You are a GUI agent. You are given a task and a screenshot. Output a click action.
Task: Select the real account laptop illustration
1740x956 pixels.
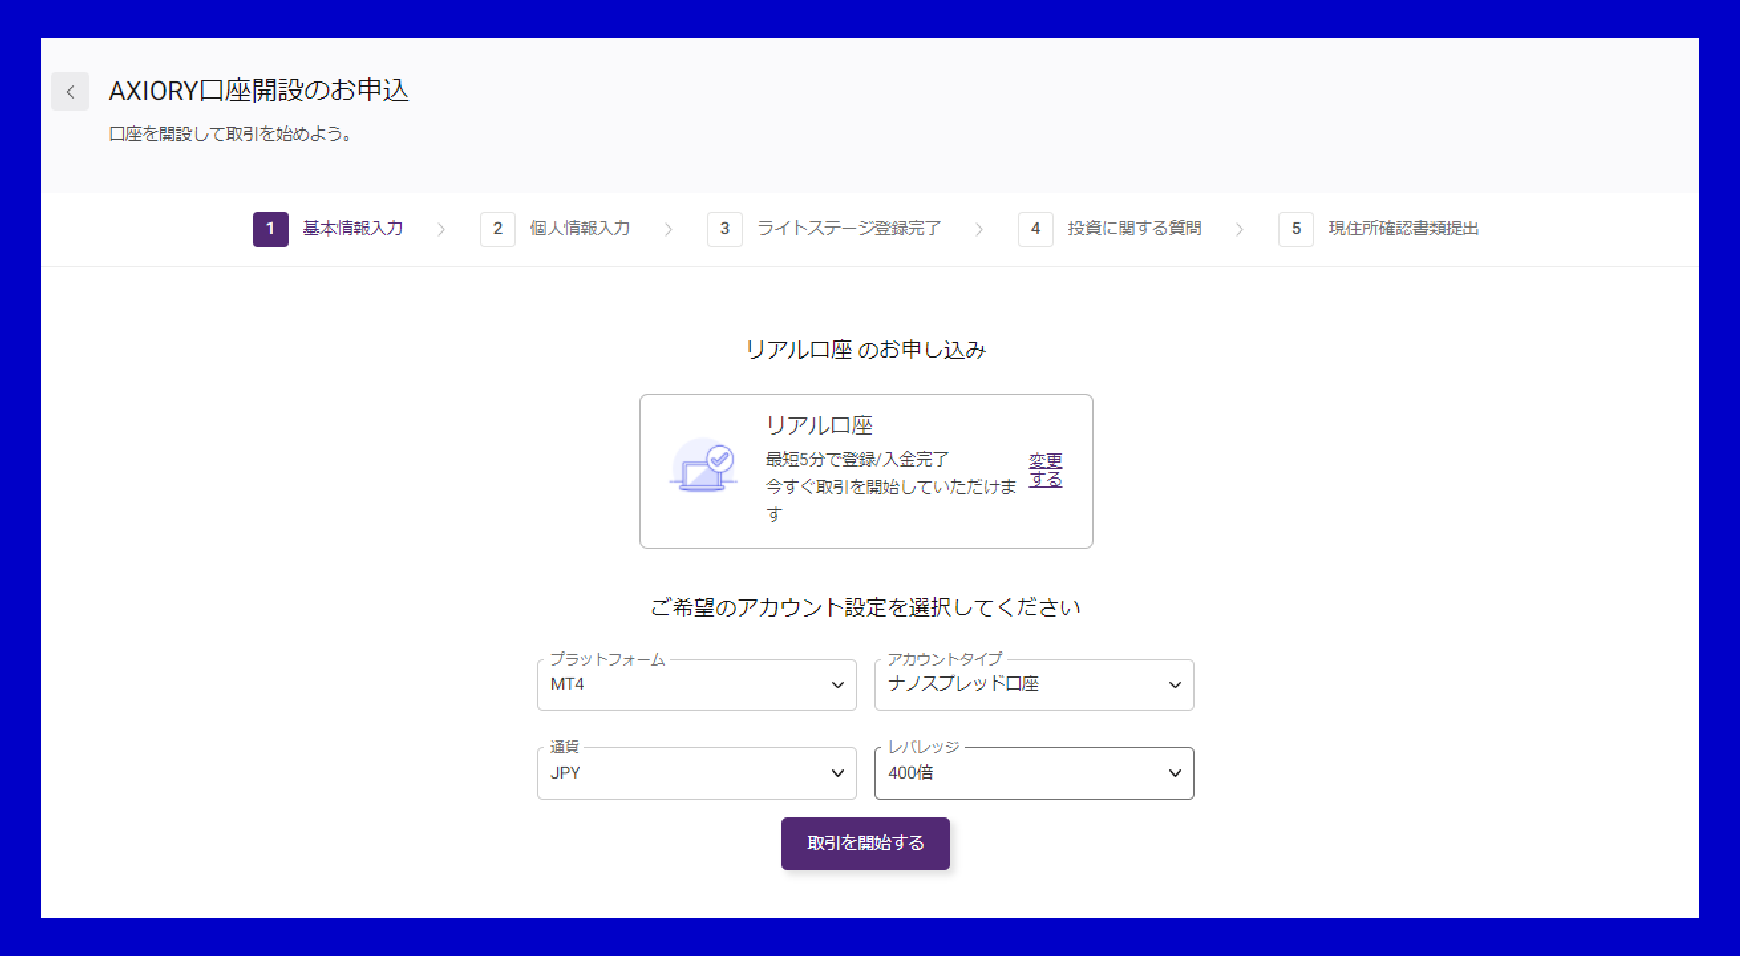[704, 465]
